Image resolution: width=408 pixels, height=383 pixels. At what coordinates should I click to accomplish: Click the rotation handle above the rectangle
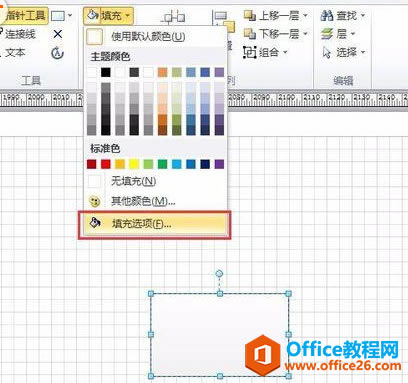pos(219,274)
